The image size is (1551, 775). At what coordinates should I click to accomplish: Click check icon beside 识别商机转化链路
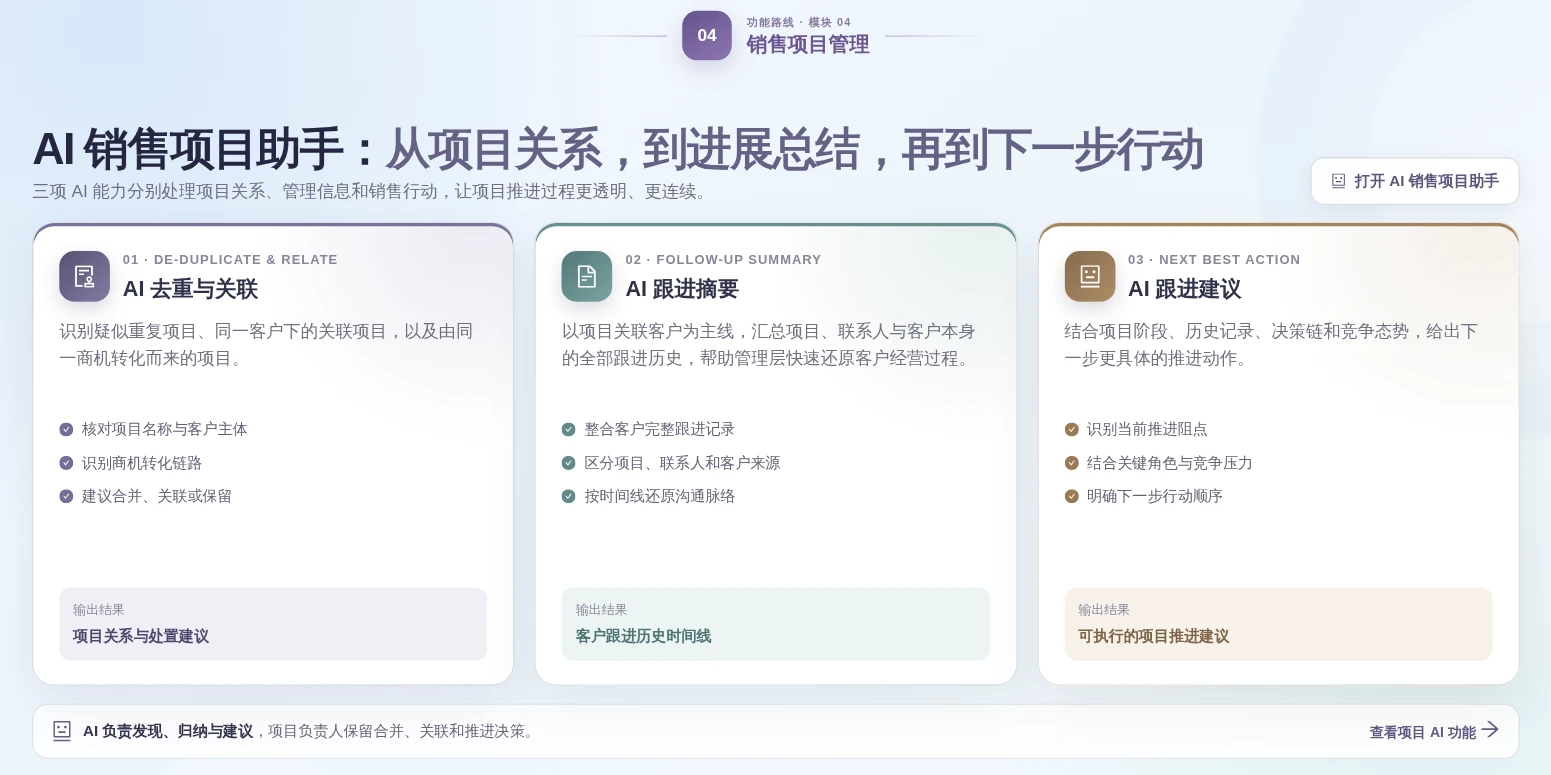tap(66, 463)
